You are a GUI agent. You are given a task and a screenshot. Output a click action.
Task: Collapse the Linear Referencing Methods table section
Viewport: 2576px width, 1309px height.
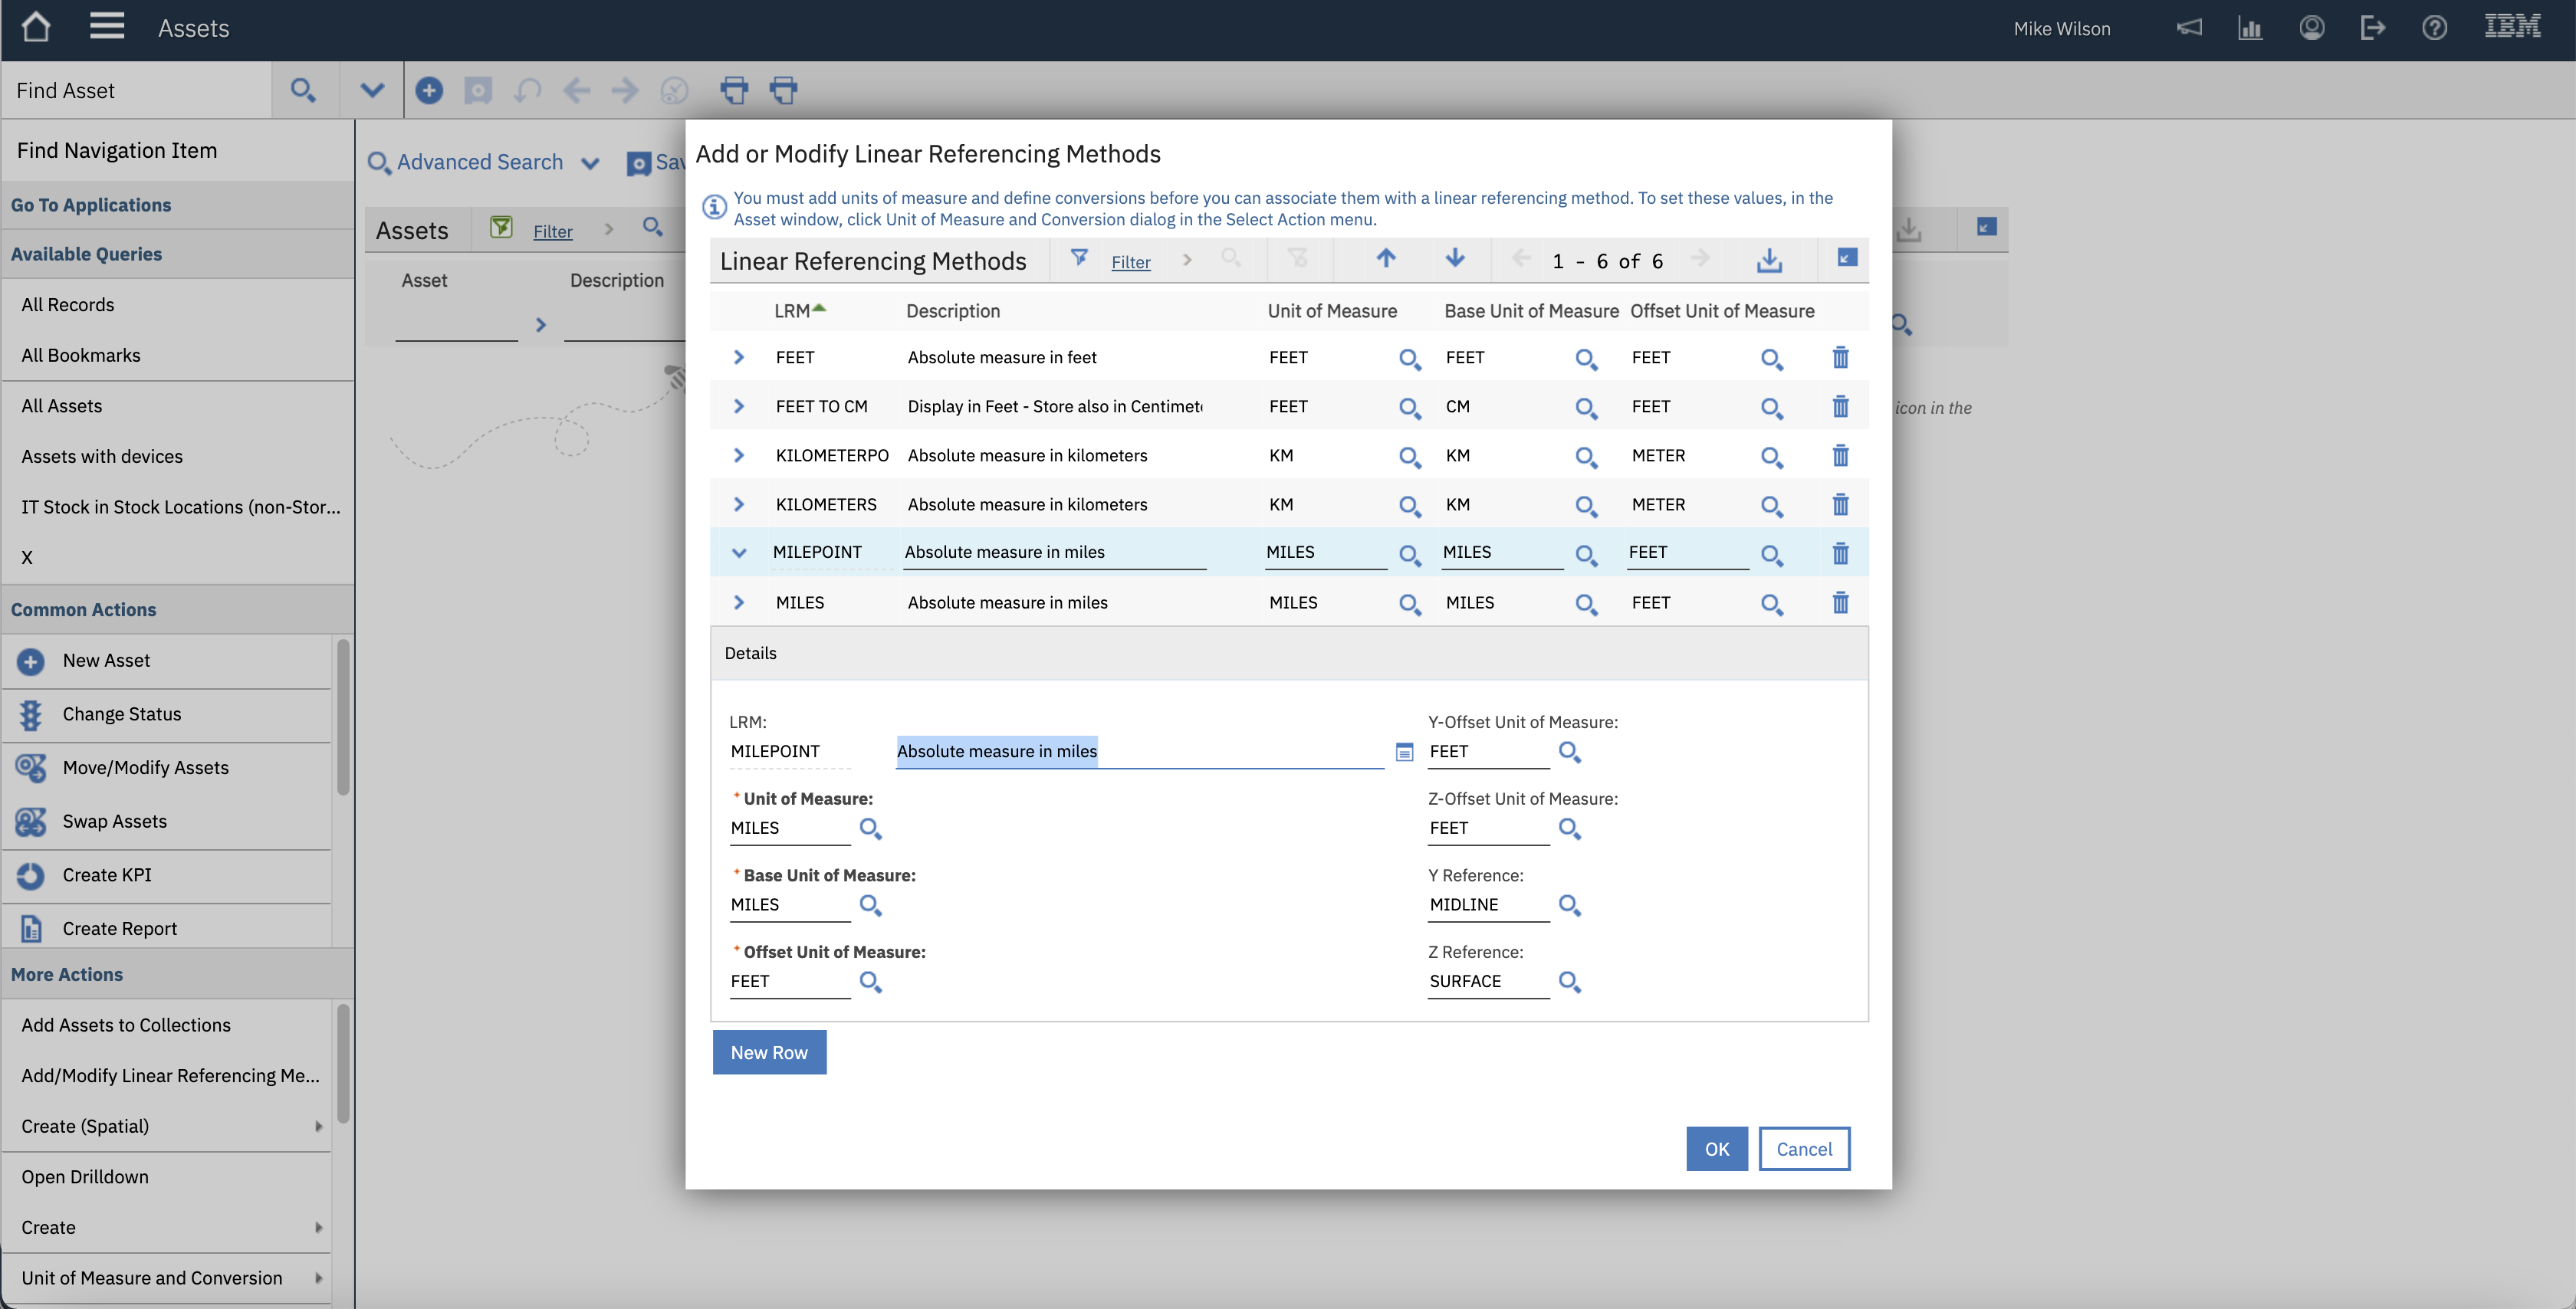(1847, 258)
